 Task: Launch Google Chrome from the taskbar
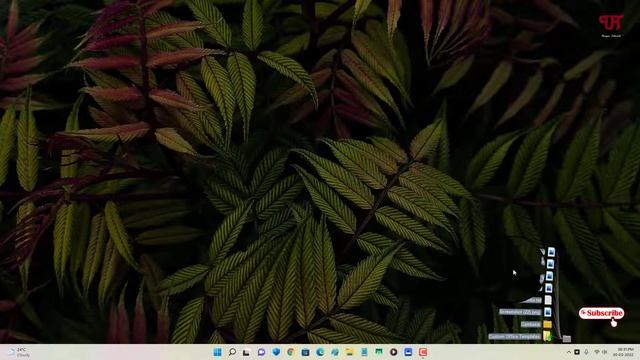(291, 352)
